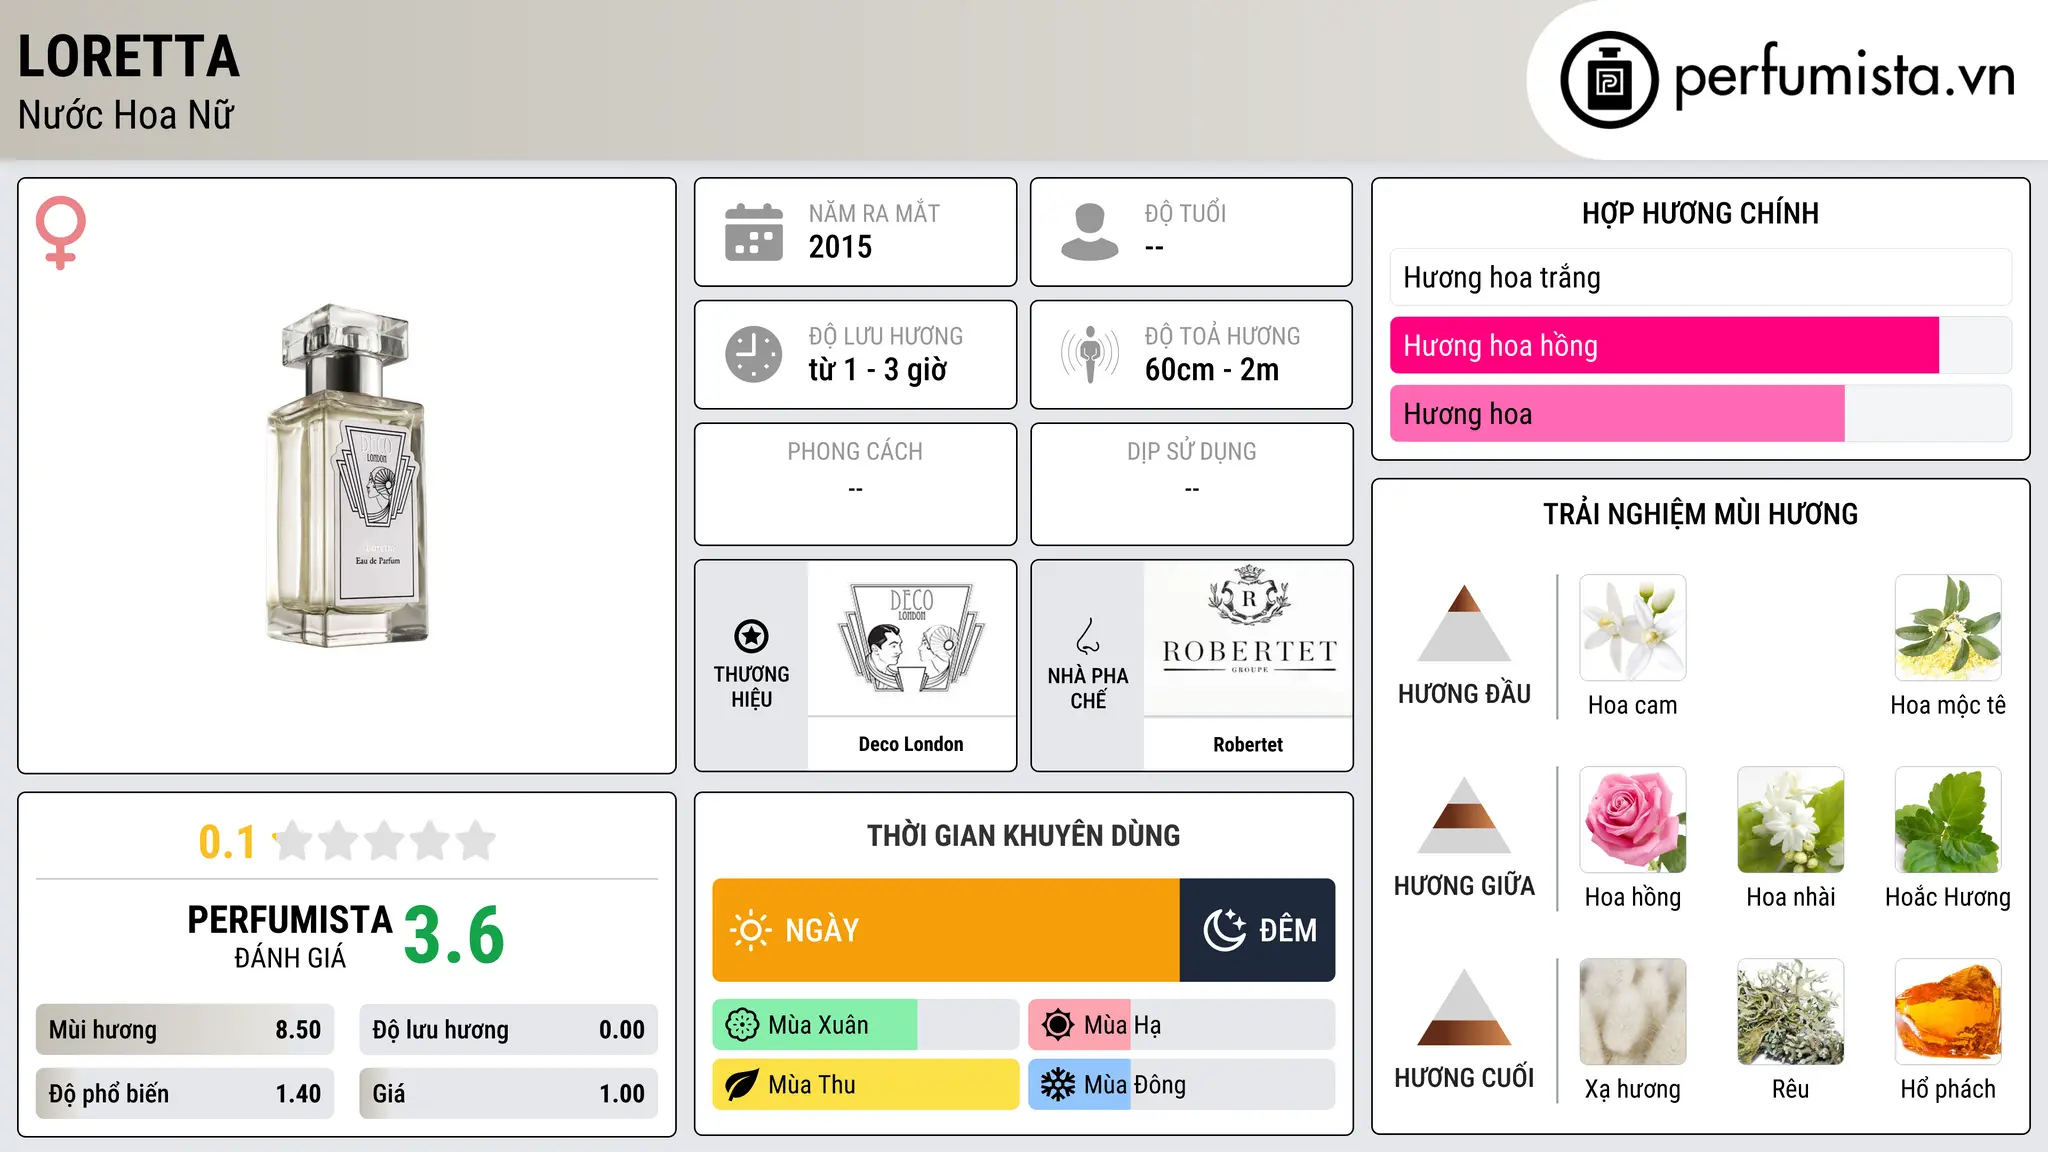Open the Xạ hương musk photo
The image size is (2048, 1152).
(1633, 1012)
